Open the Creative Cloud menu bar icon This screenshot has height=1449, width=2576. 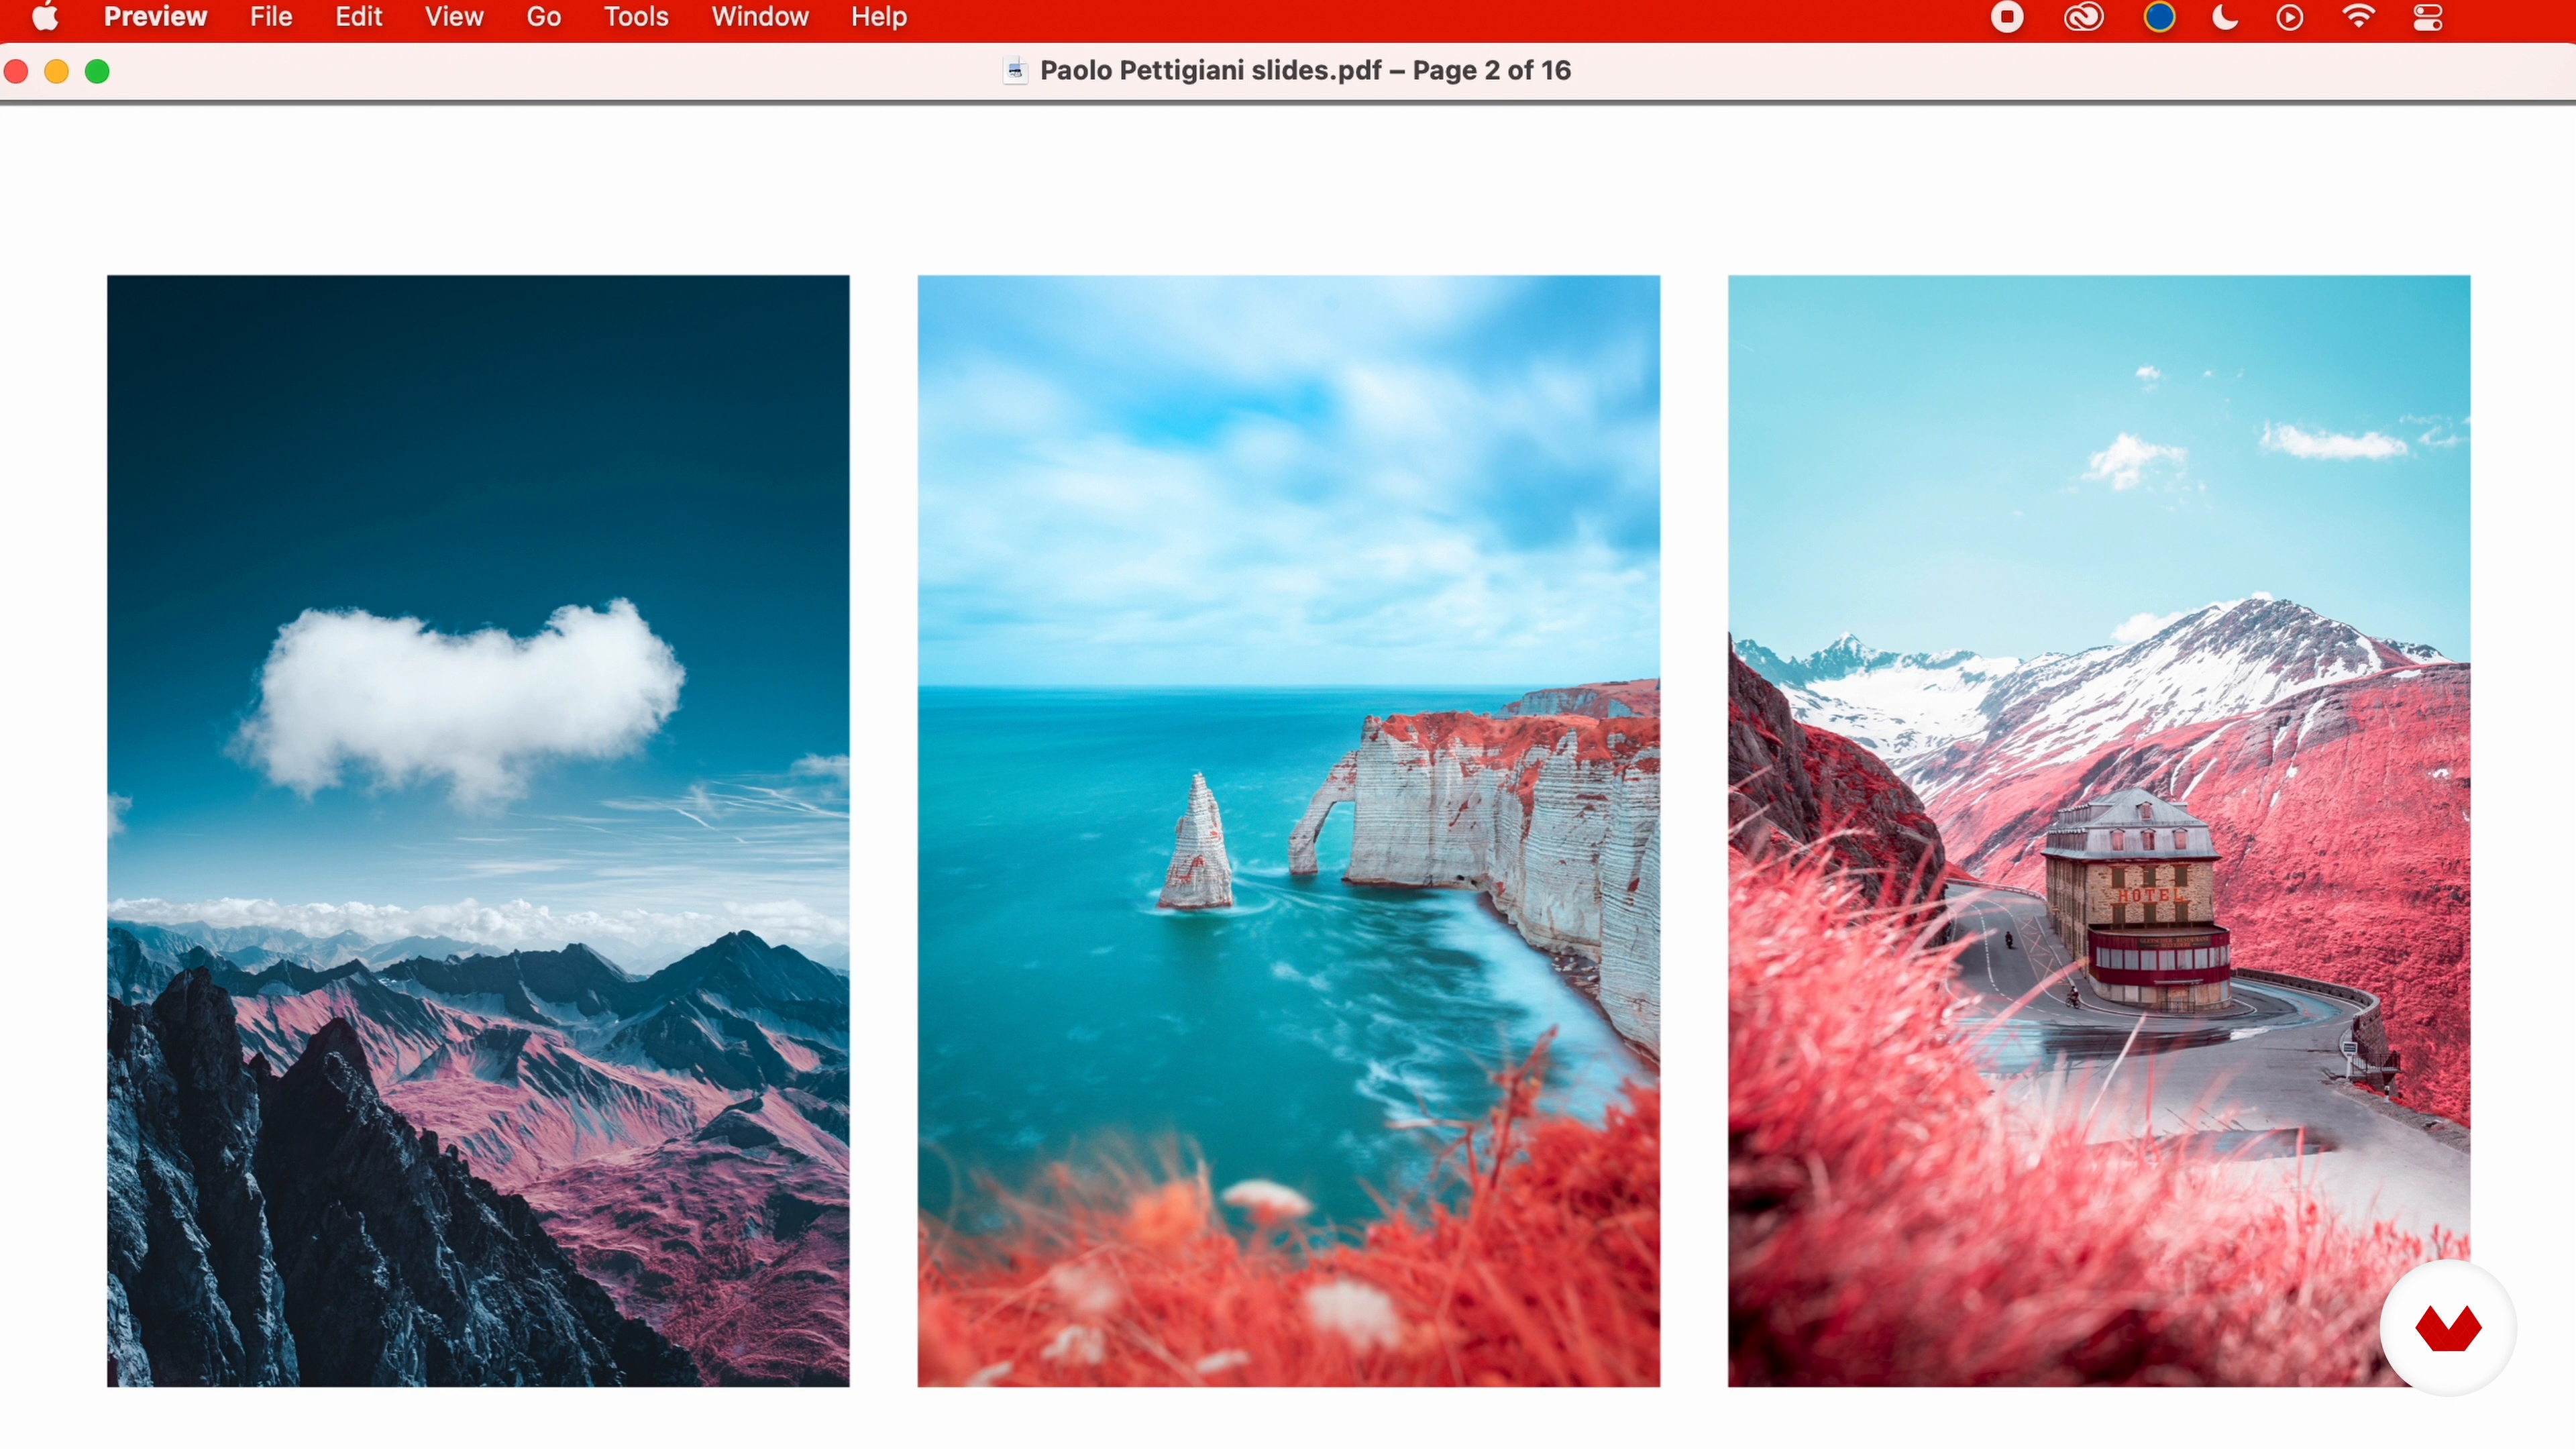point(2084,17)
